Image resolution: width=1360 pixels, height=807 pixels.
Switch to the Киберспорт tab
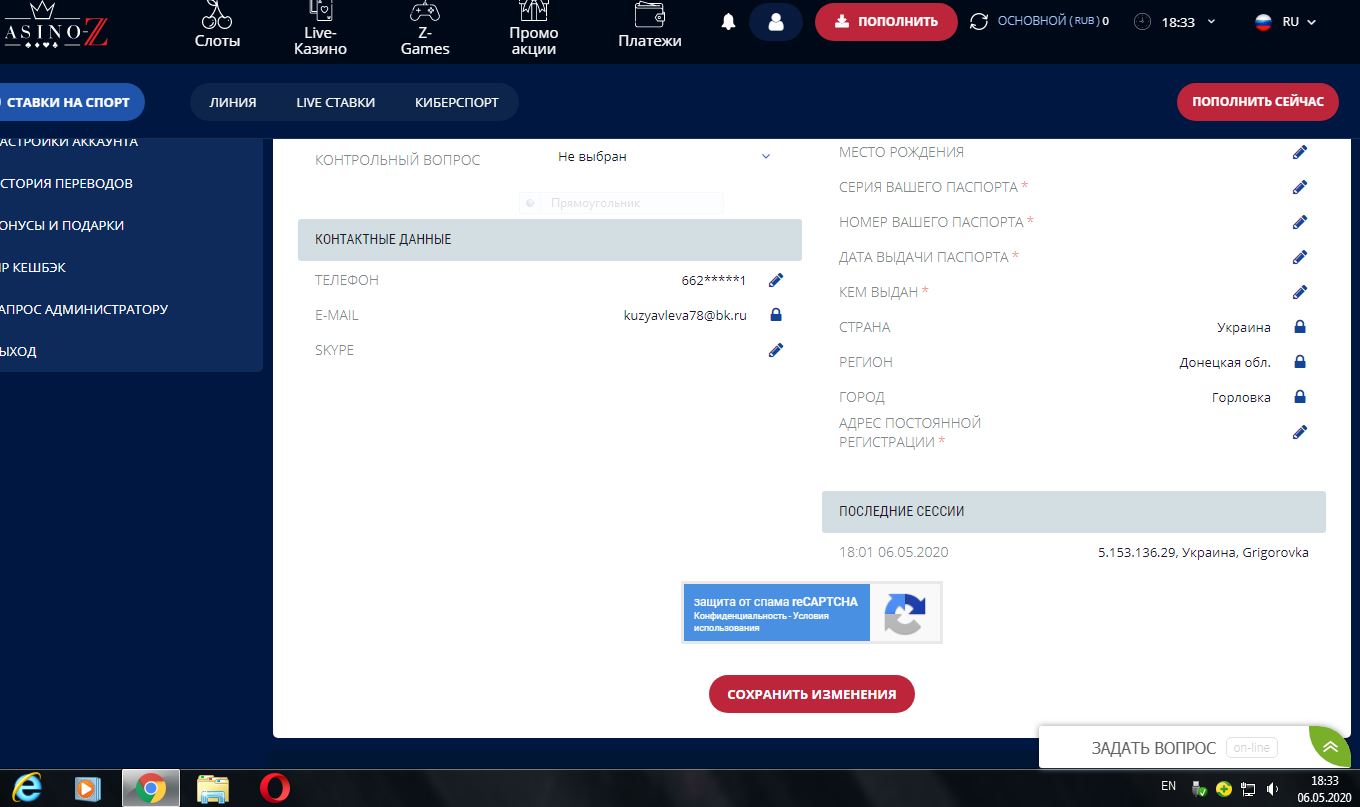tap(457, 102)
